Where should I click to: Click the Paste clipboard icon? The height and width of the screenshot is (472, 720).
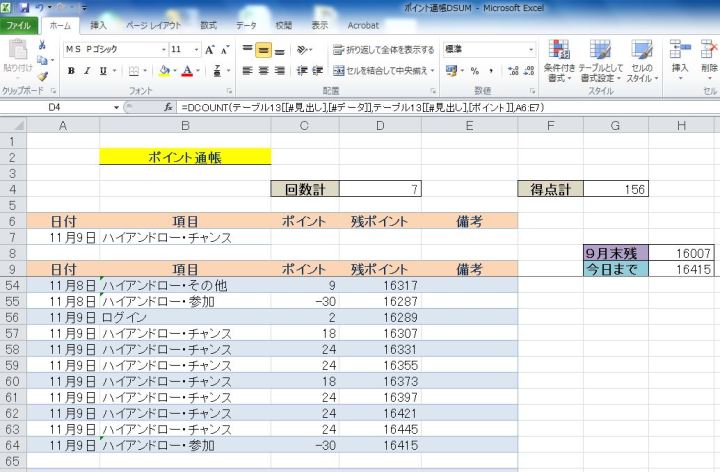pos(17,57)
